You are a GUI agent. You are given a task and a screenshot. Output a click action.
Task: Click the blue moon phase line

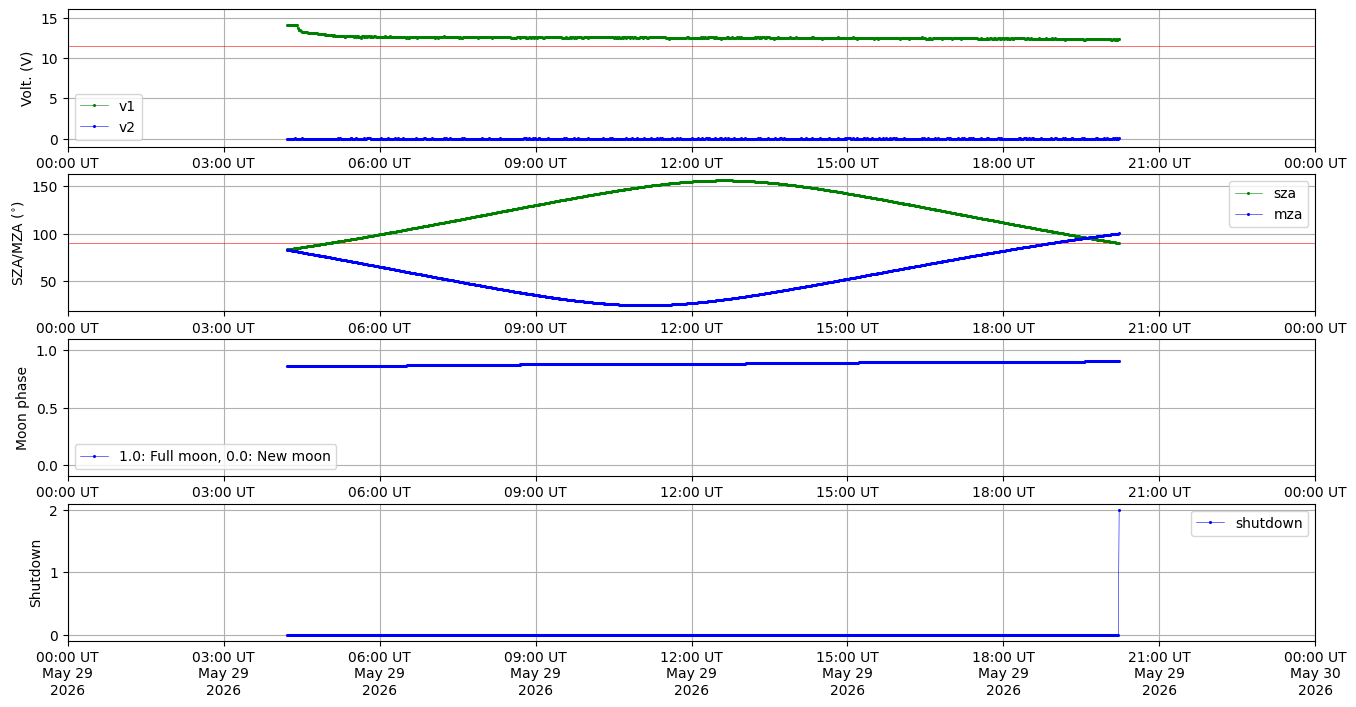pos(700,364)
